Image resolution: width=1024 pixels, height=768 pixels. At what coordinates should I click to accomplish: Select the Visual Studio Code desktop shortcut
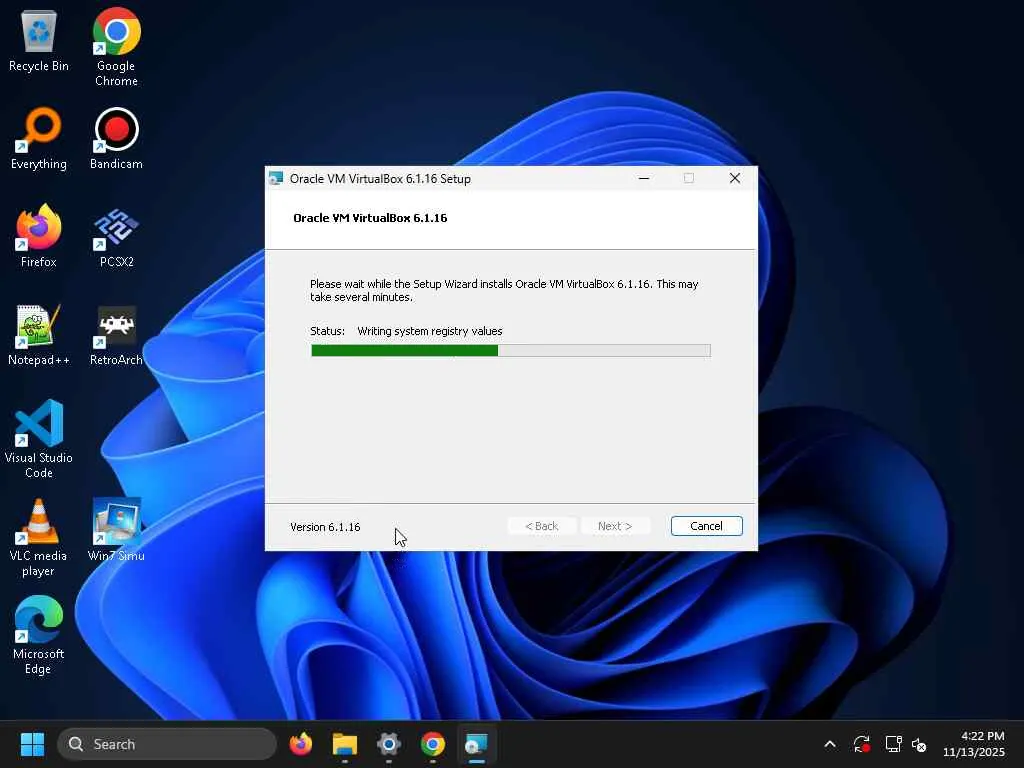tap(39, 439)
